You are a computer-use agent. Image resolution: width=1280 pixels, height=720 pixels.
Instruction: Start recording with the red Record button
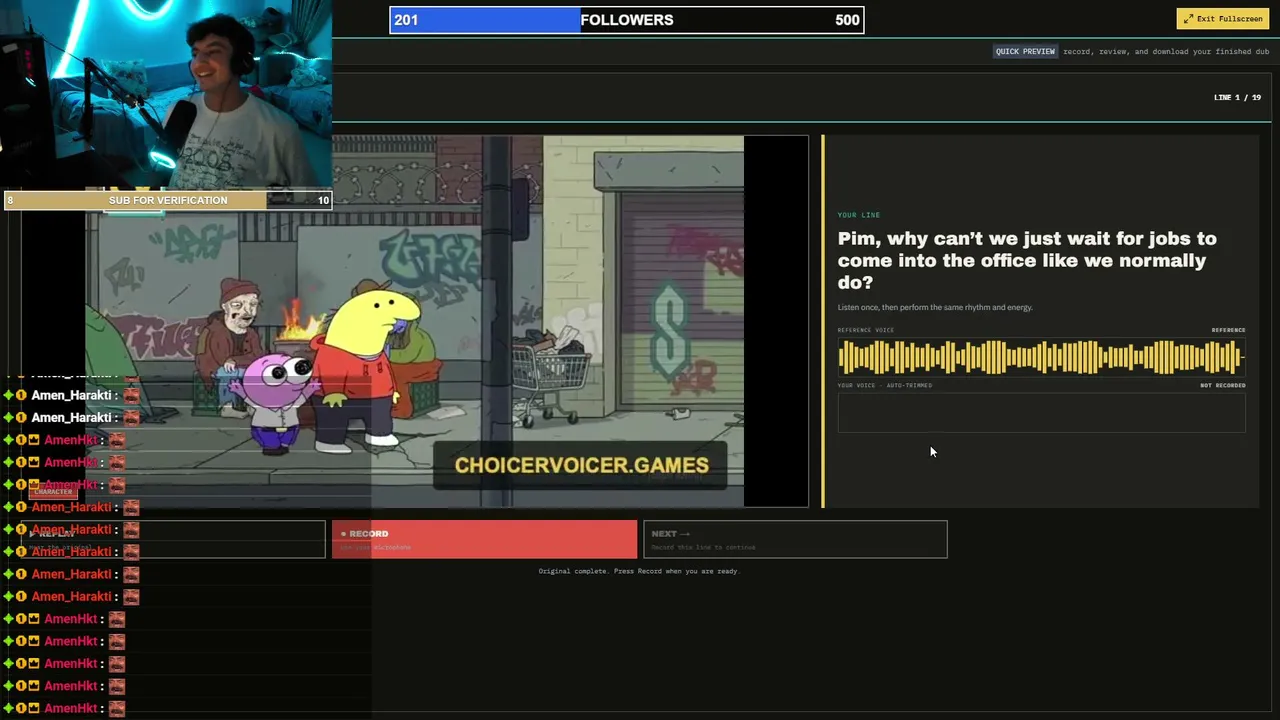(x=484, y=539)
